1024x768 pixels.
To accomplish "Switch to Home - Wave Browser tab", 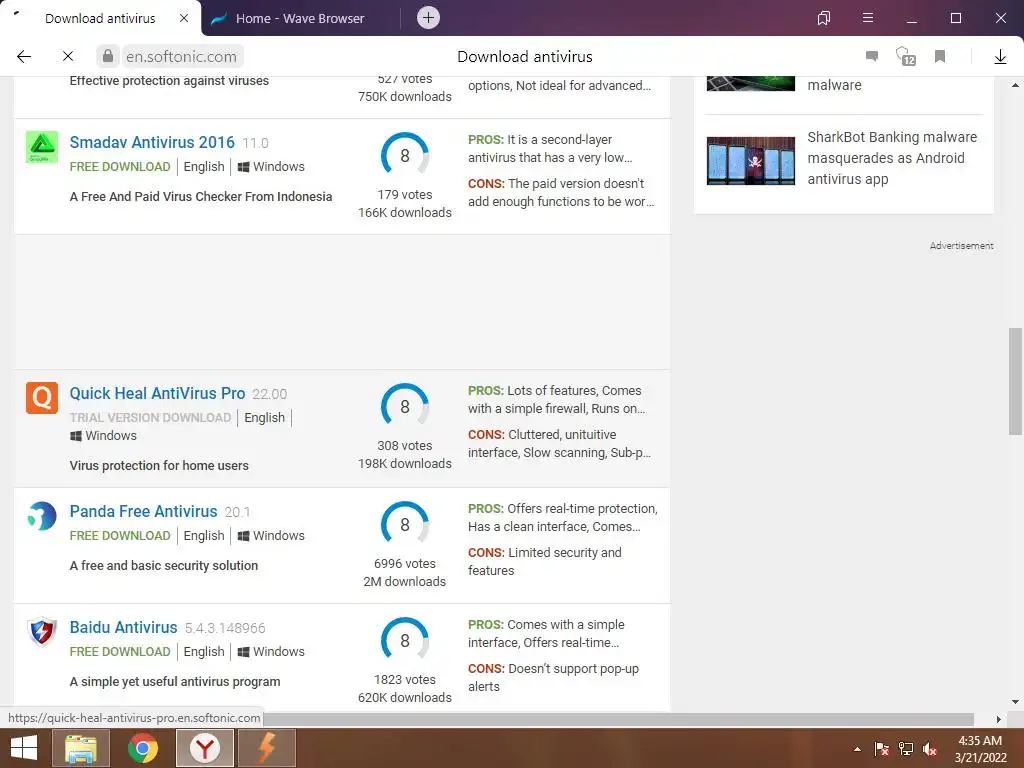I will [300, 18].
